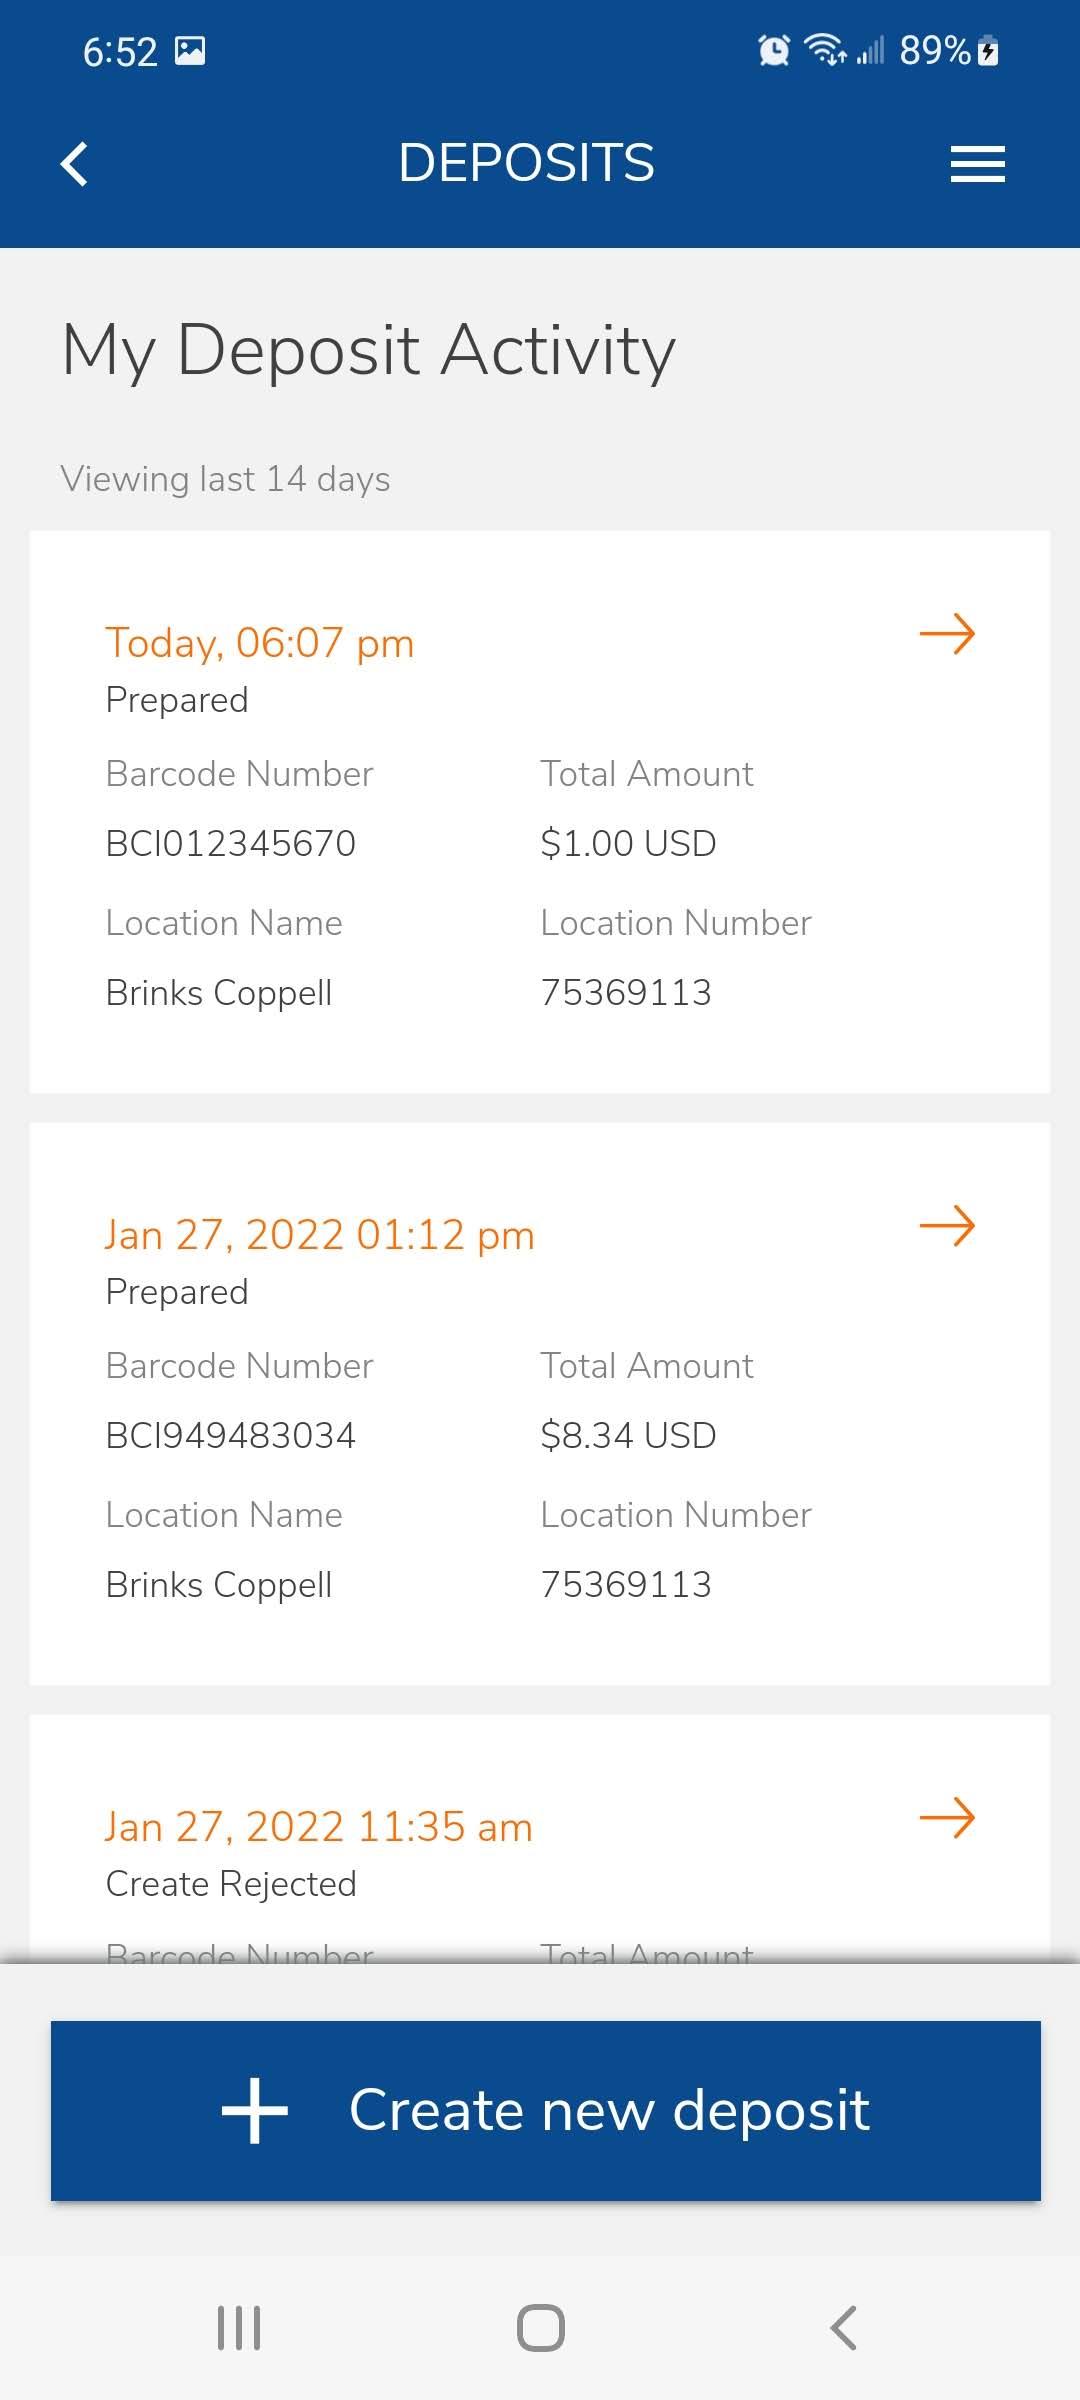
Task: Open details arrow for Jan 27 01:12 pm deposit
Action: click(947, 1226)
